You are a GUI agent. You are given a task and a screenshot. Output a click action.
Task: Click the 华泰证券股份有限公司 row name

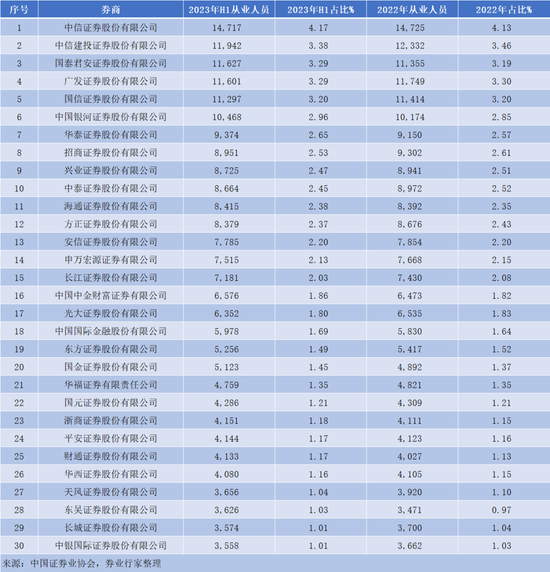coord(111,135)
